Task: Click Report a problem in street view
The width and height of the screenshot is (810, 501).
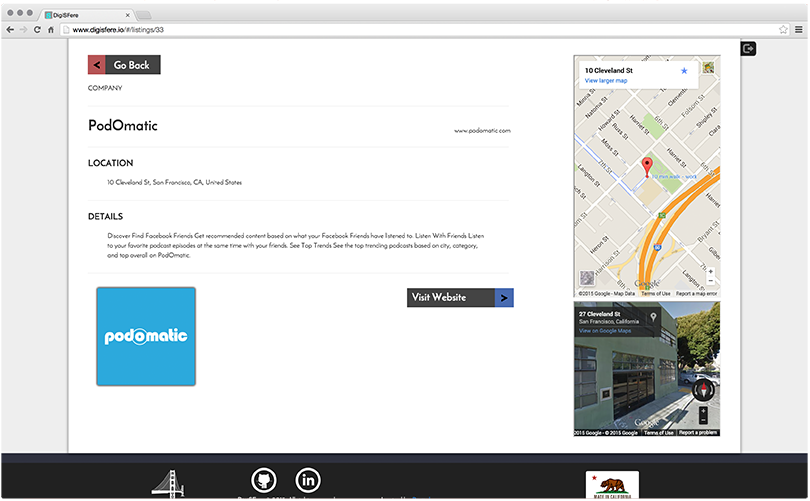Action: tap(698, 432)
